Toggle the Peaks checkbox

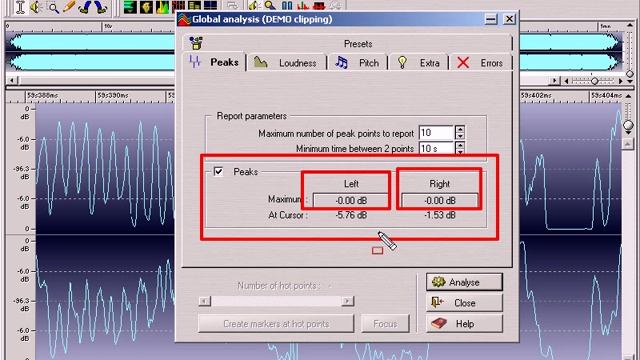pos(218,171)
